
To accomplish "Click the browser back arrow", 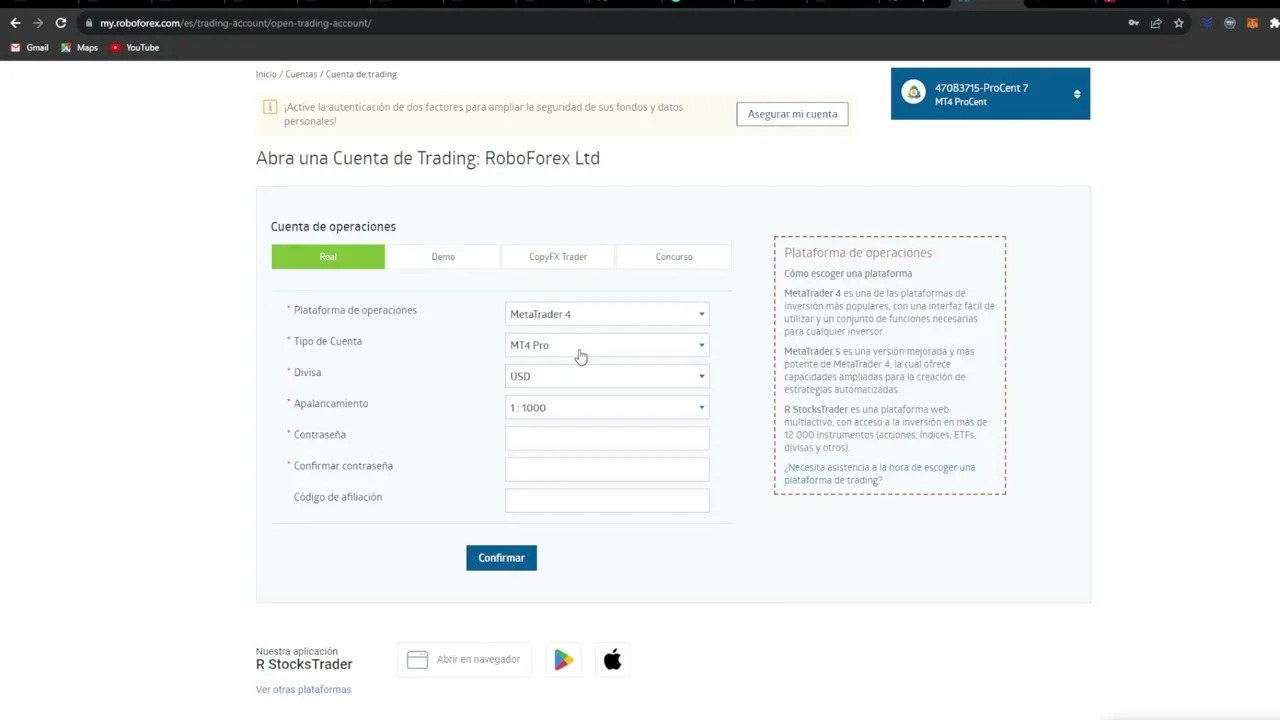I will 15,23.
